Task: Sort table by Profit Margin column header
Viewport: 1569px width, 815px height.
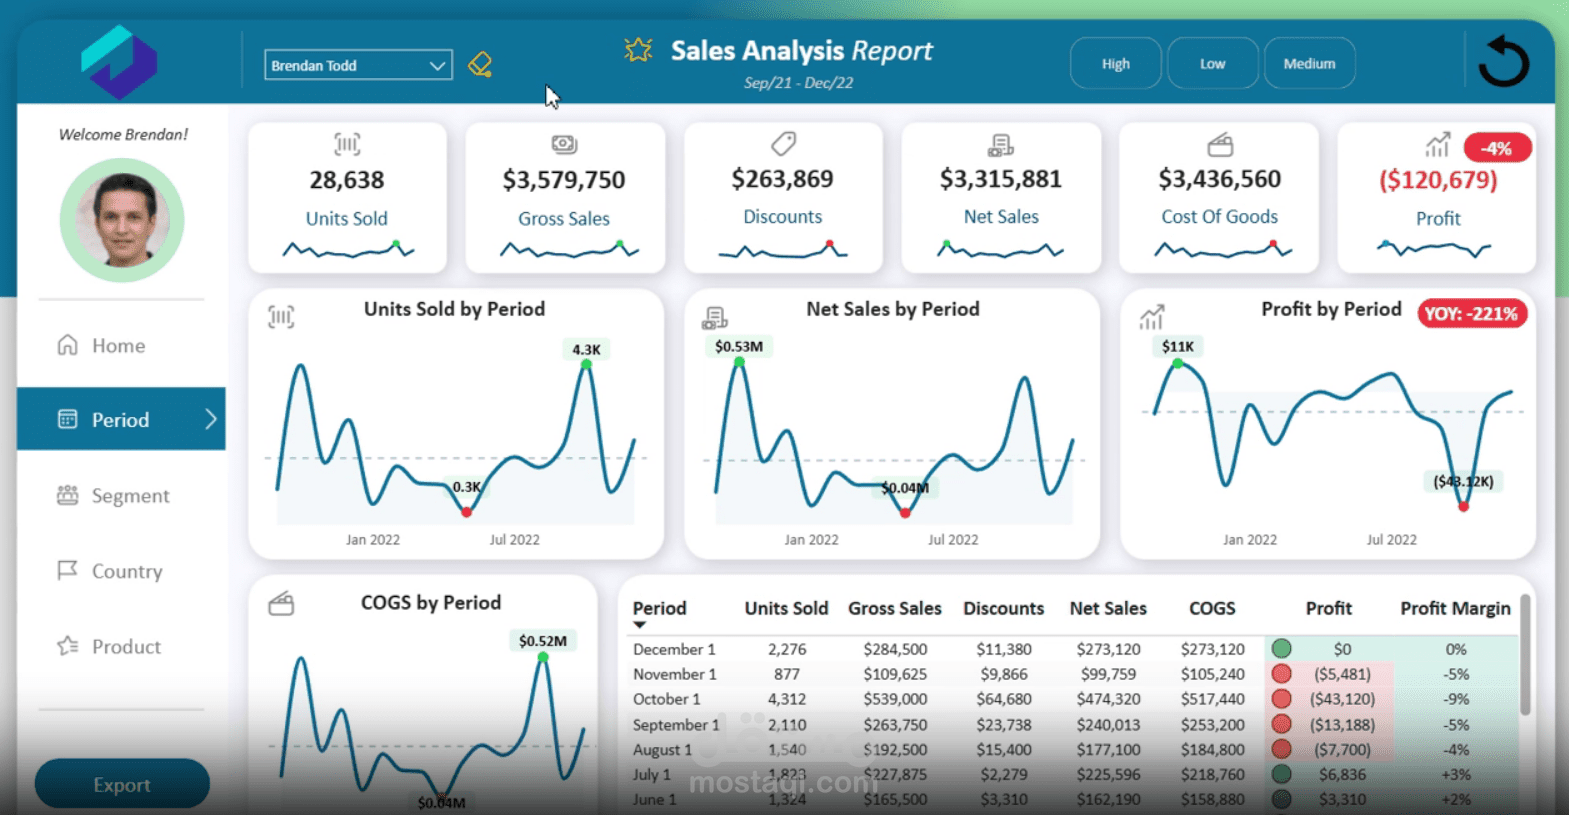Action: coord(1455,608)
